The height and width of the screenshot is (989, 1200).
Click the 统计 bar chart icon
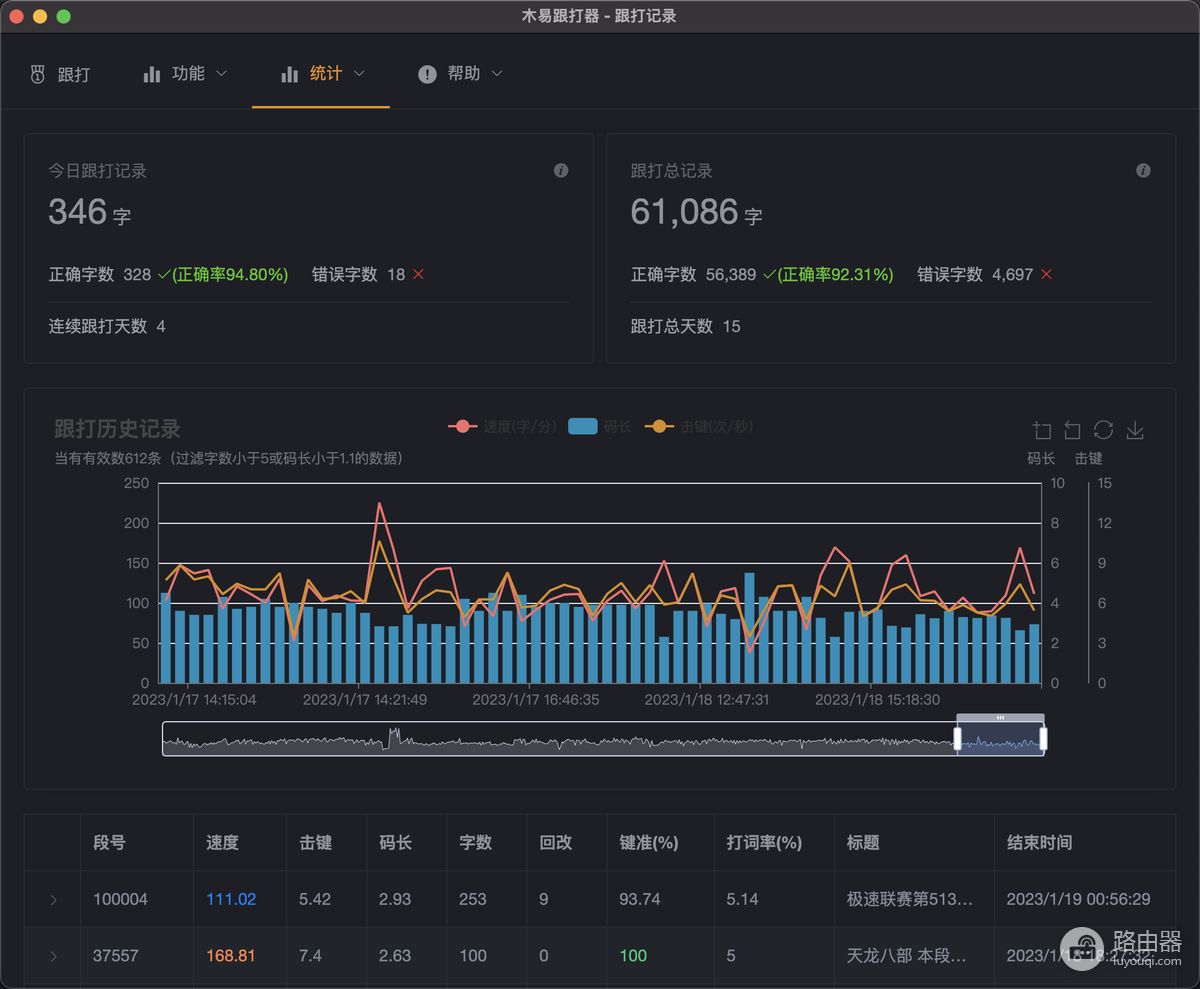click(290, 74)
